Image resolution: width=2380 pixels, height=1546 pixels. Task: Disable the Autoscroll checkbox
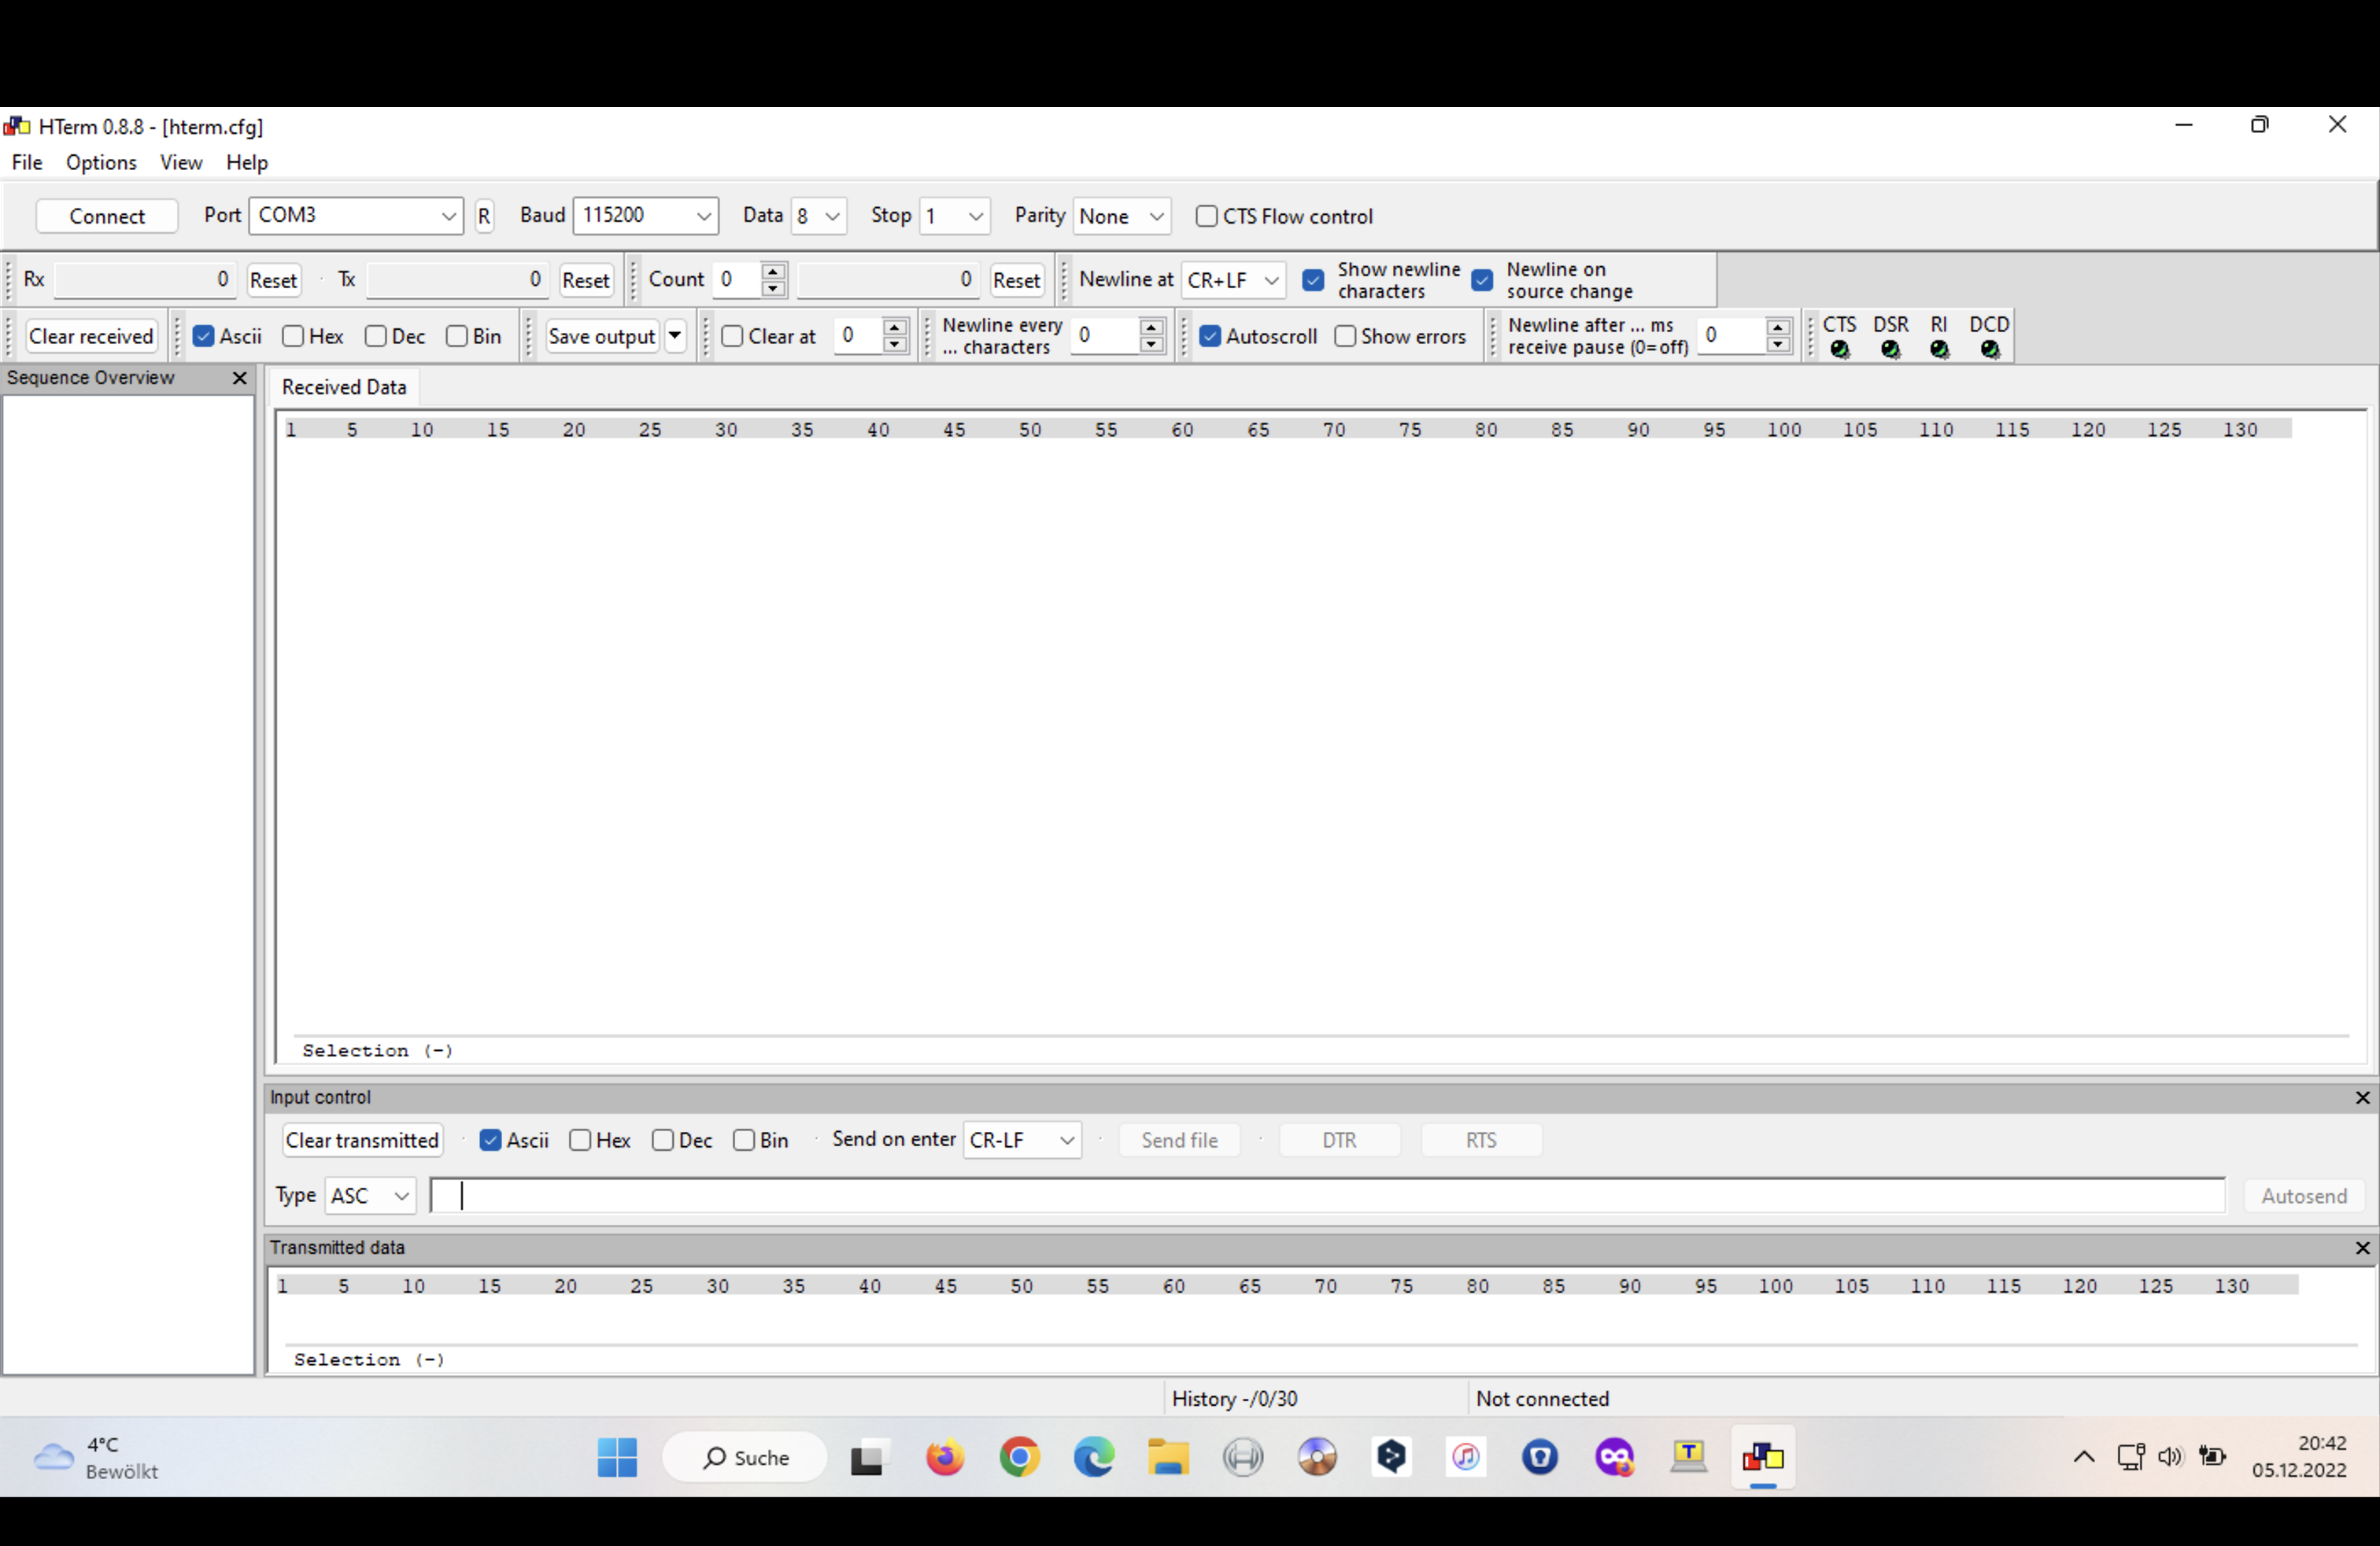click(x=1210, y=336)
